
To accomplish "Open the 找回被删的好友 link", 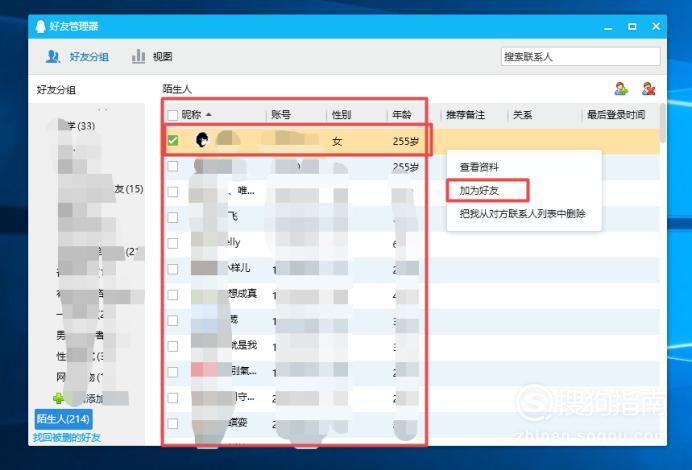I will tap(67, 438).
